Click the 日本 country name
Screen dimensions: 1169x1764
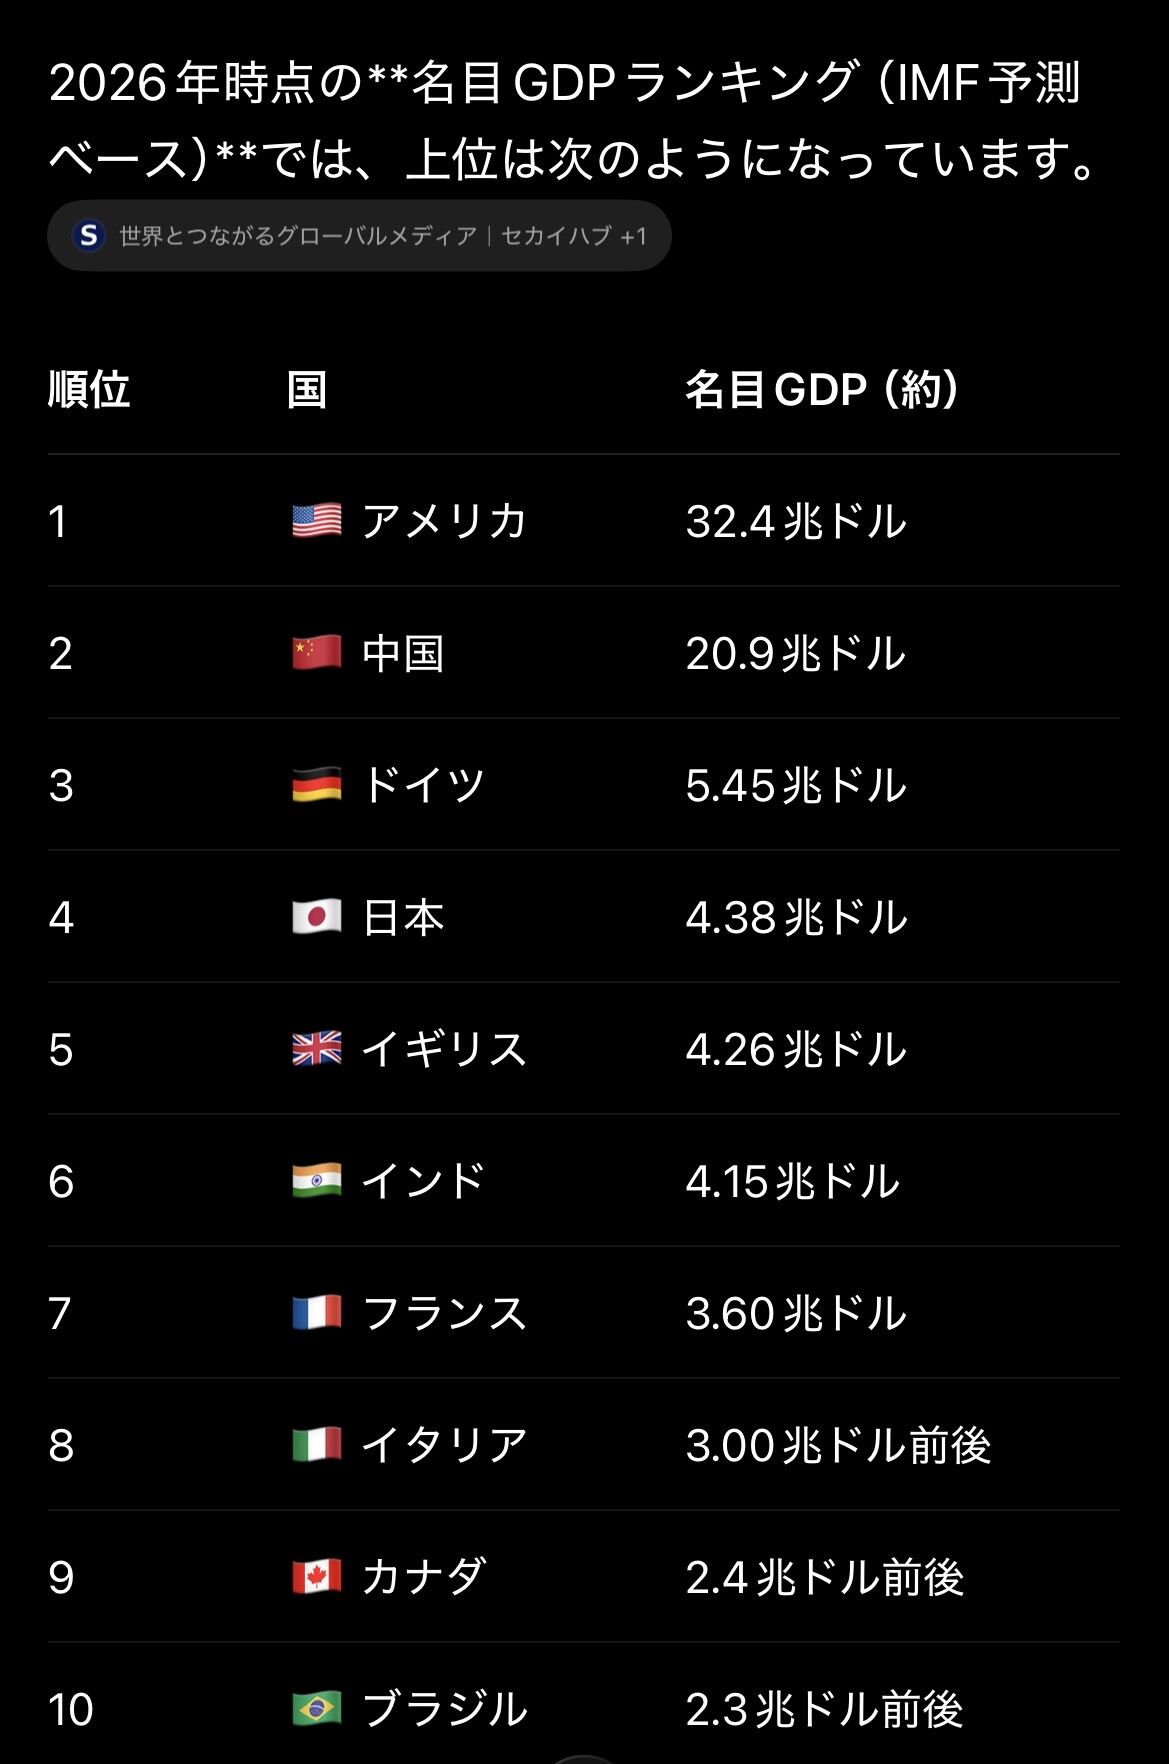point(403,917)
